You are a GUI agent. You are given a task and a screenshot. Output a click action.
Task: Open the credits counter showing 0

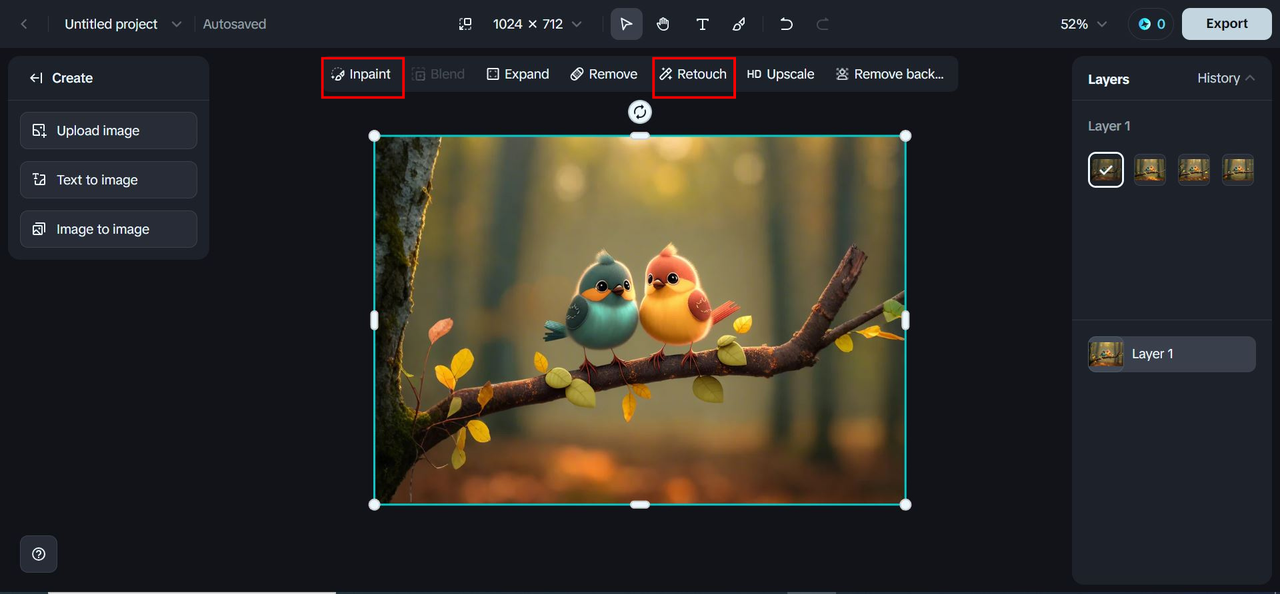tap(1151, 24)
